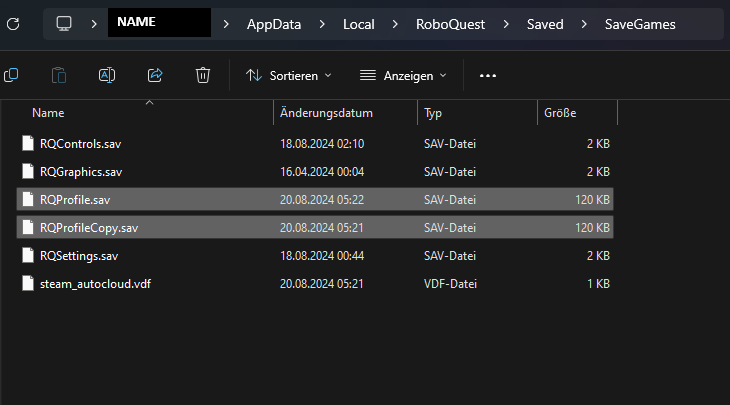Select the RQProfileCopy.sav file
This screenshot has height=405, width=730.
pos(89,228)
